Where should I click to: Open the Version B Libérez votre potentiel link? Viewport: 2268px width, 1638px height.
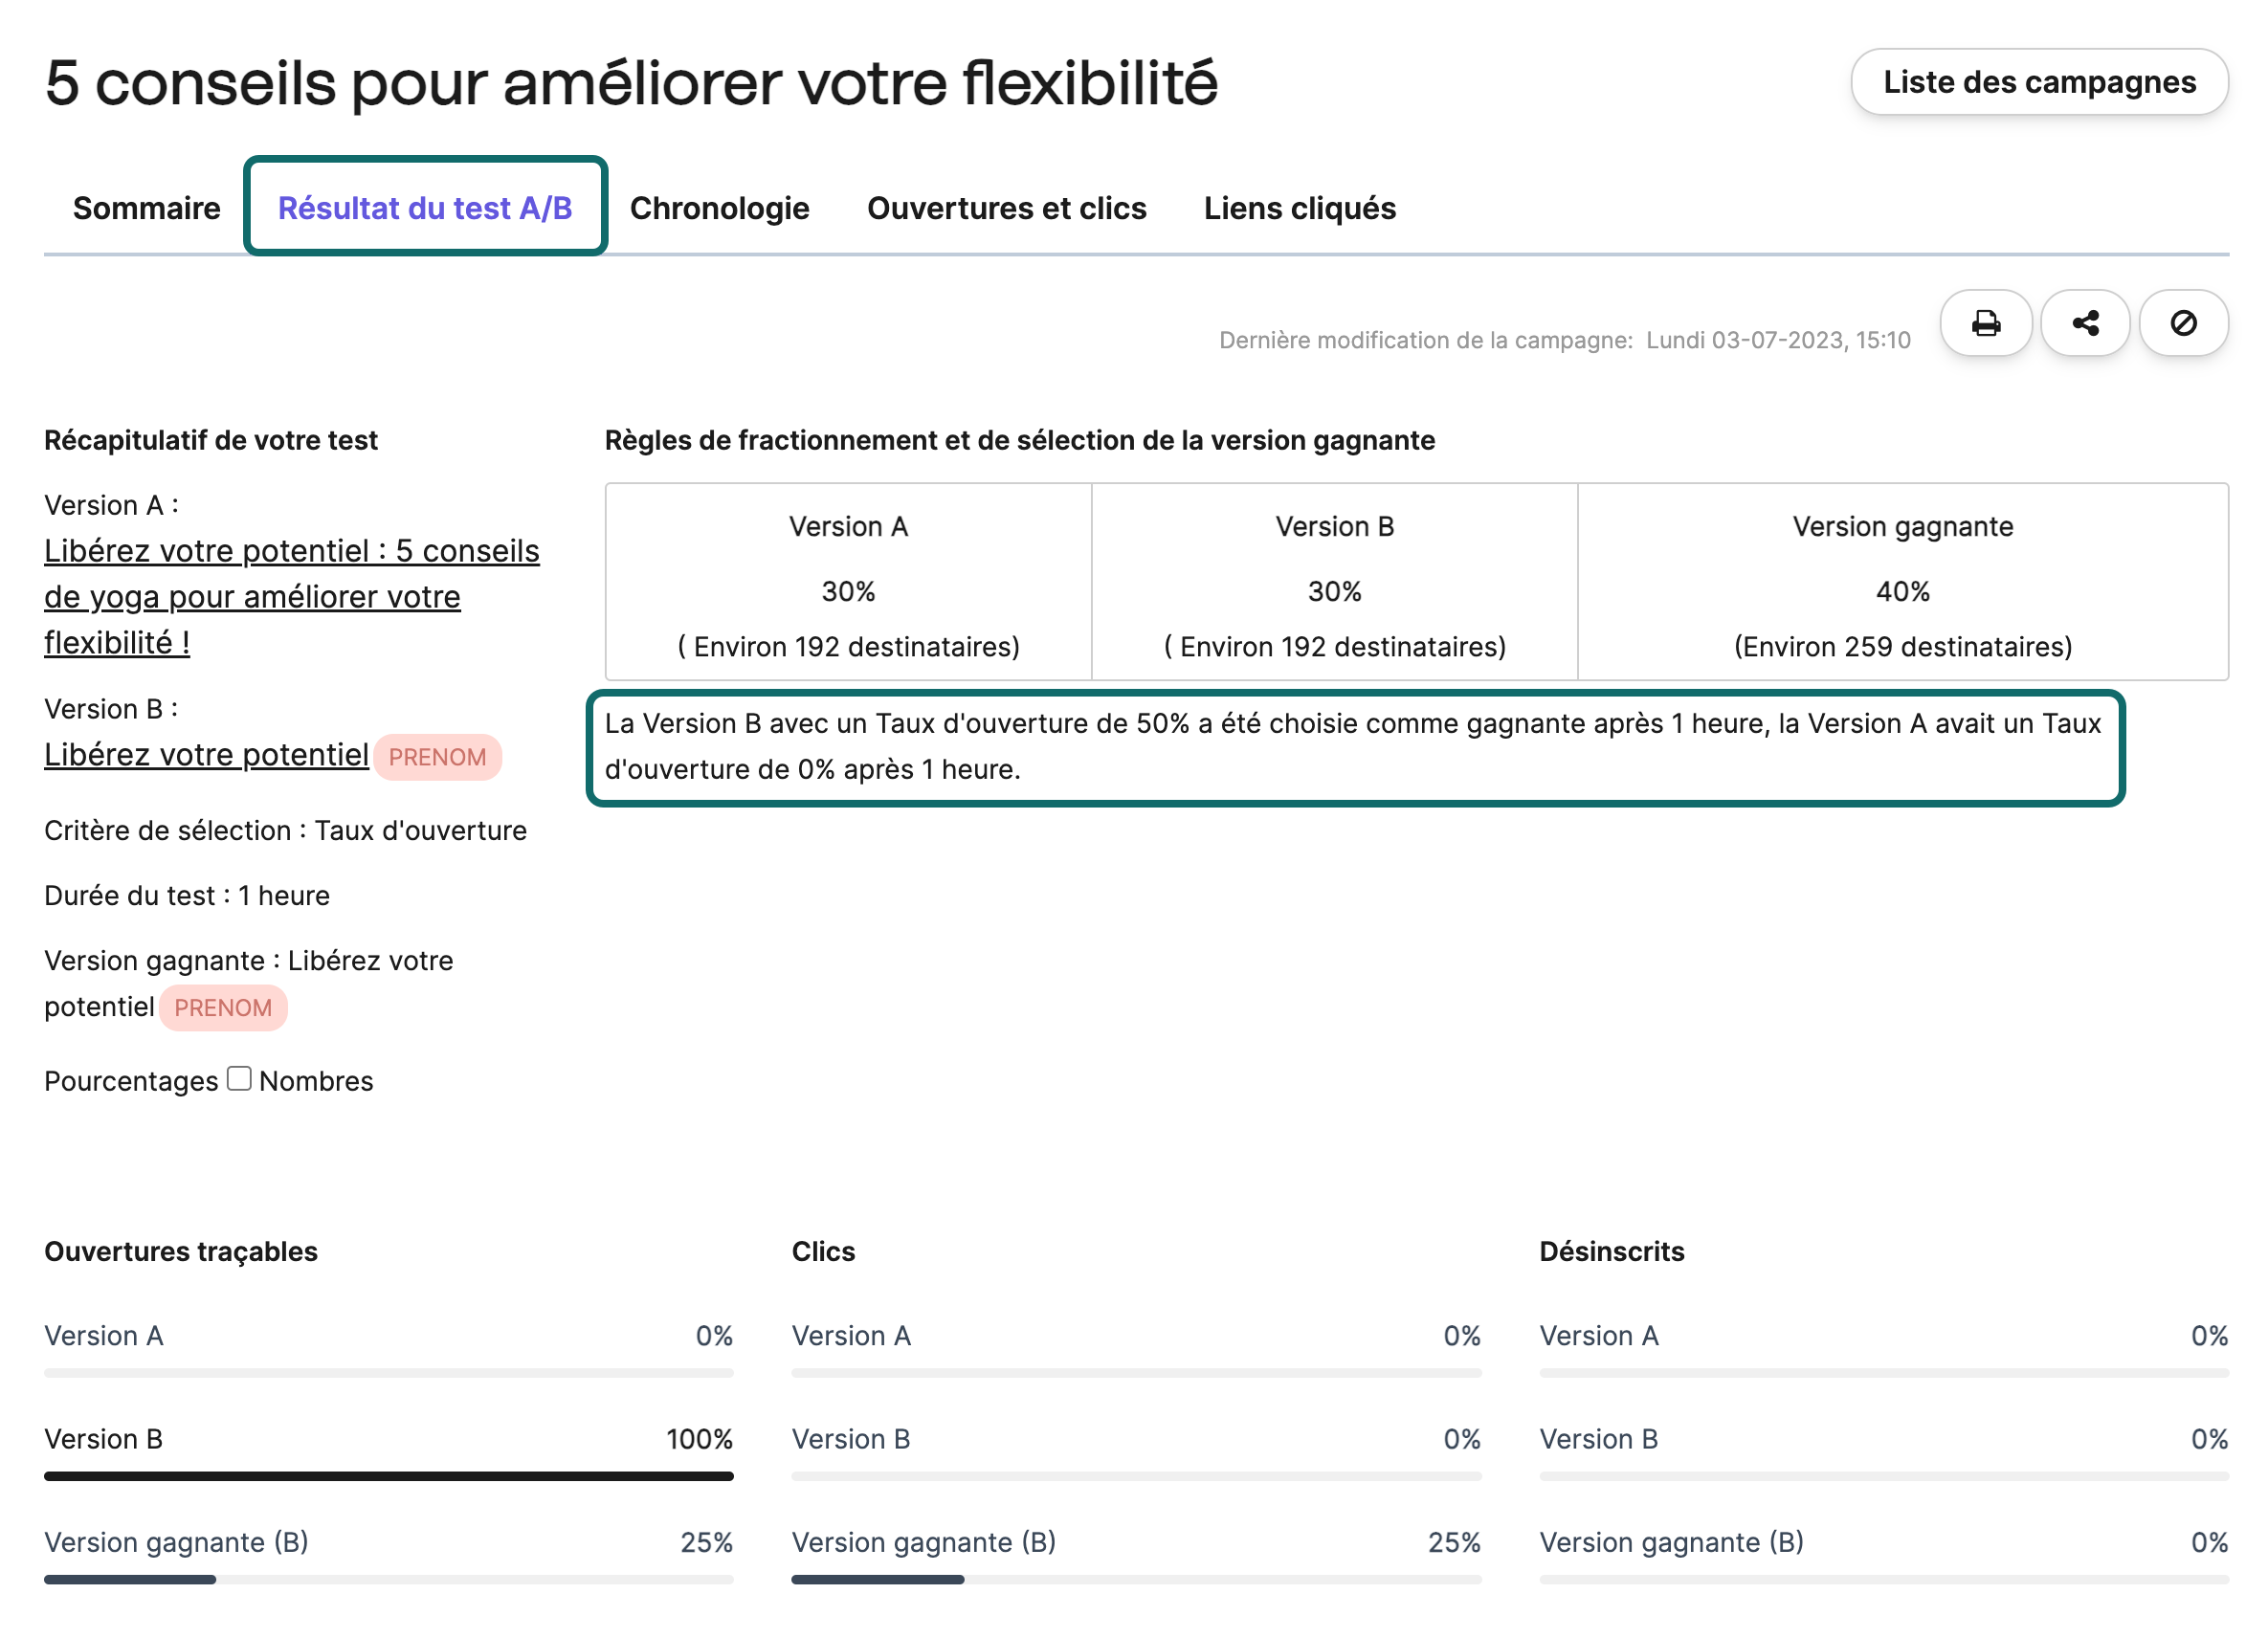point(207,755)
